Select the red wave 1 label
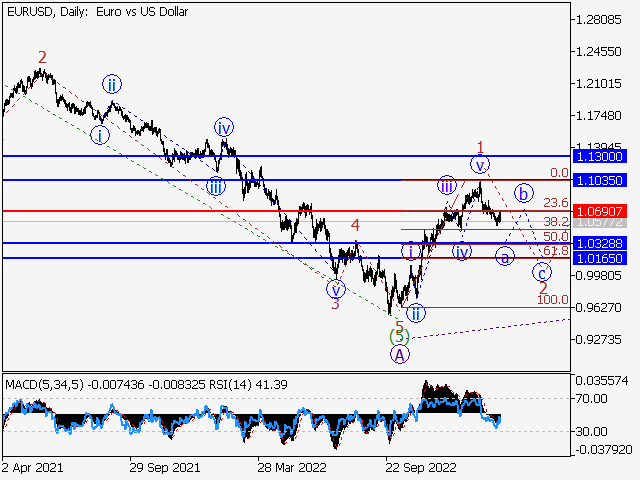 click(x=480, y=147)
